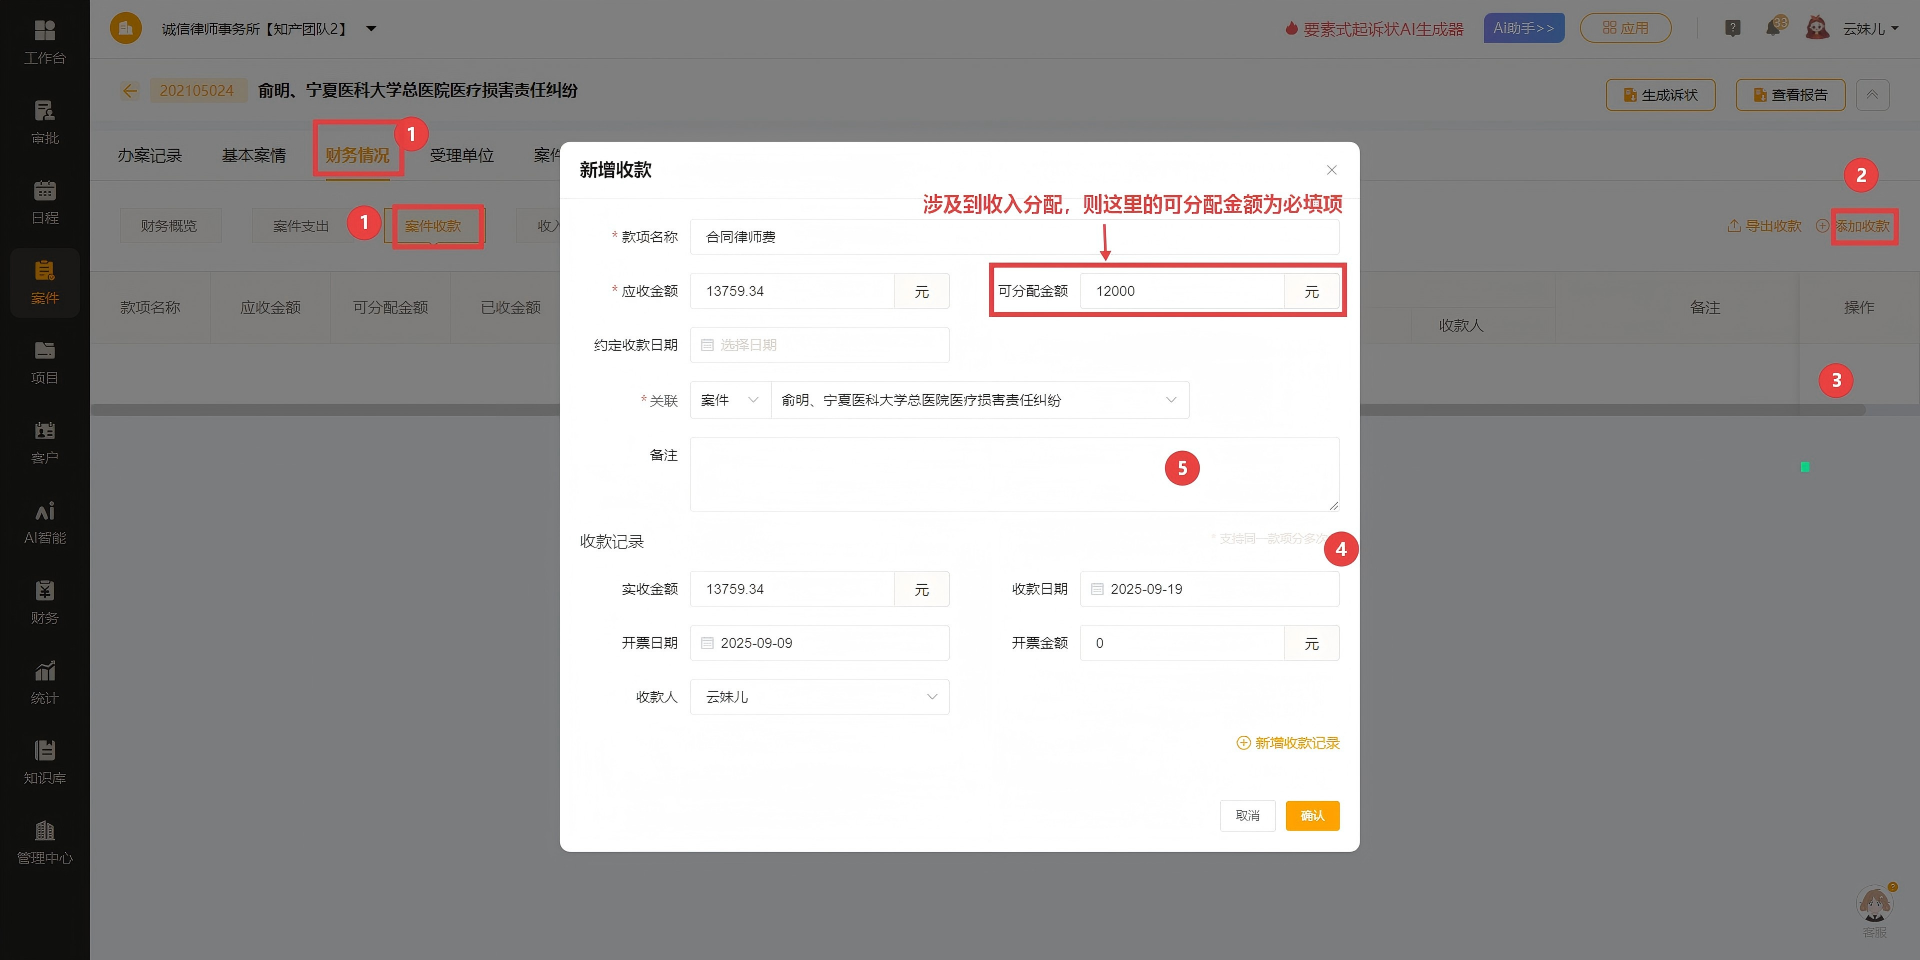The image size is (1920, 960).
Task: Click the back arrow beside case number
Action: pyautogui.click(x=130, y=91)
